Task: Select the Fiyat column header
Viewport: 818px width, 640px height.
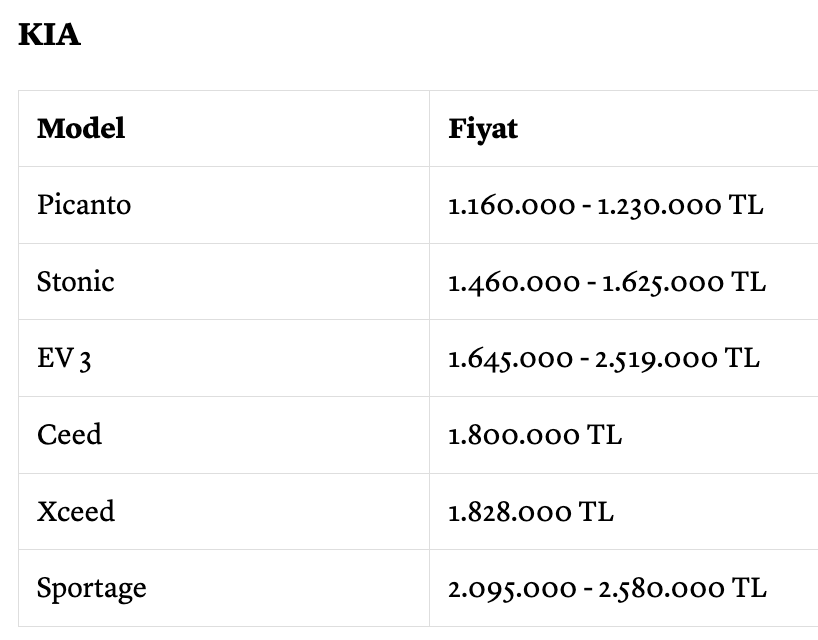Action: [x=483, y=129]
